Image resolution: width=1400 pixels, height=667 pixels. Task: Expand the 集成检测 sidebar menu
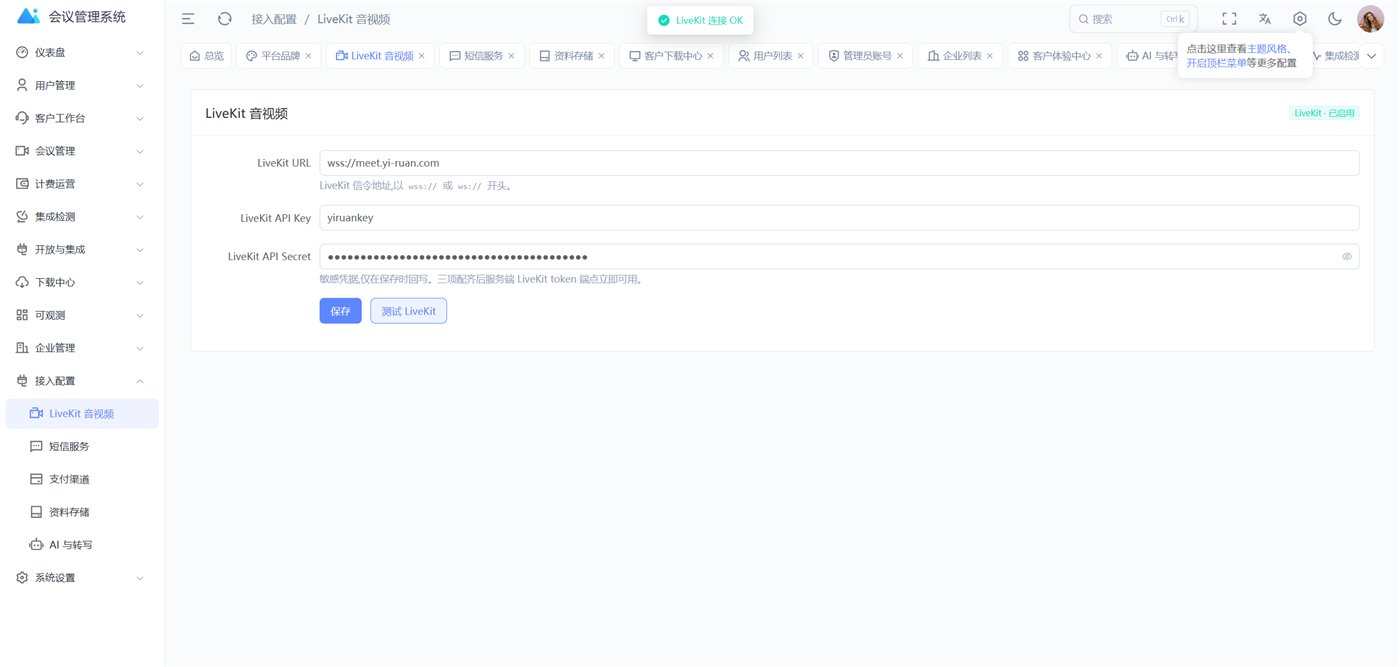point(82,216)
